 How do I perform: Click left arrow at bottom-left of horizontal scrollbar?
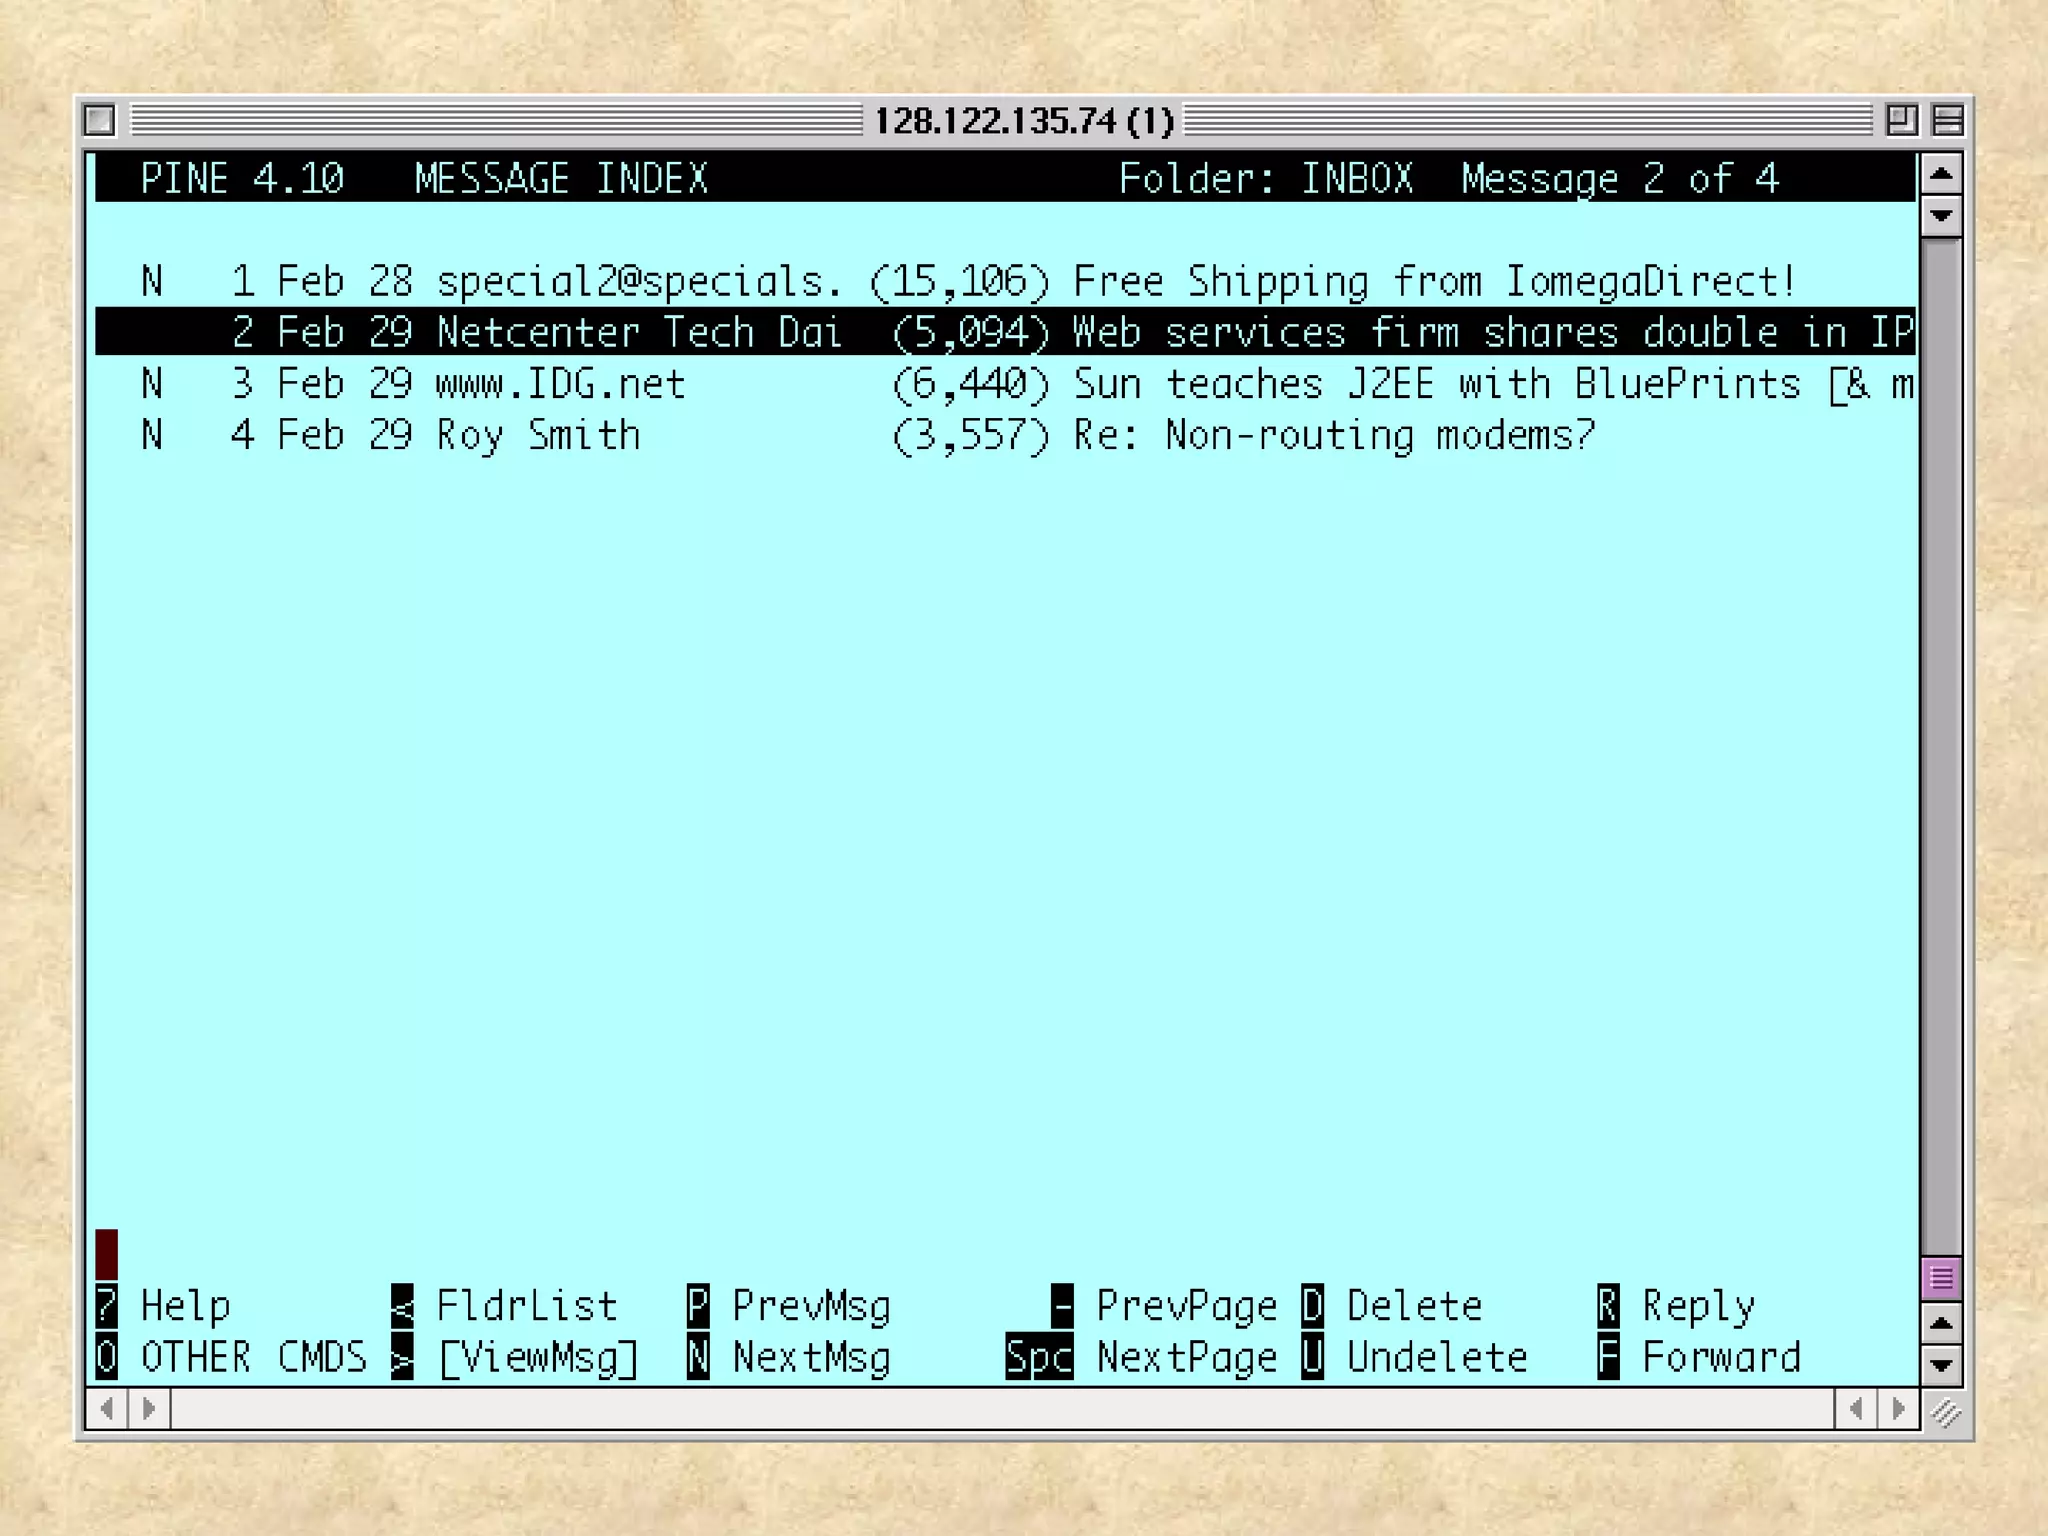[107, 1409]
